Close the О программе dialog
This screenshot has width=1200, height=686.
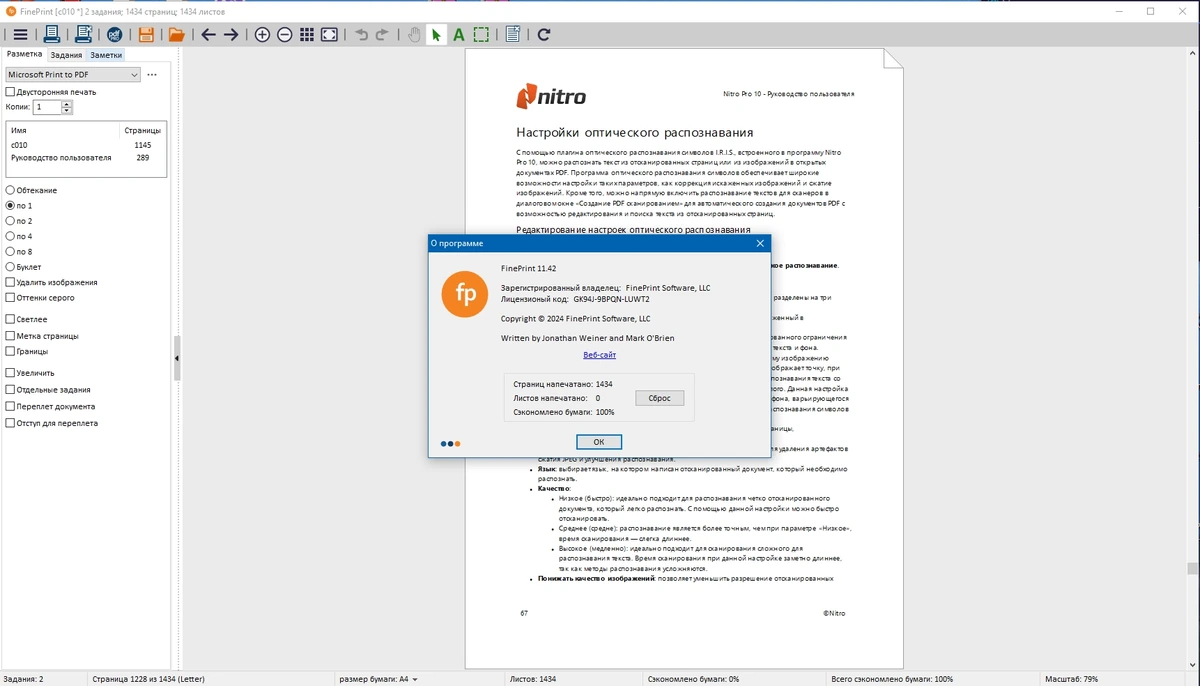tap(760, 243)
